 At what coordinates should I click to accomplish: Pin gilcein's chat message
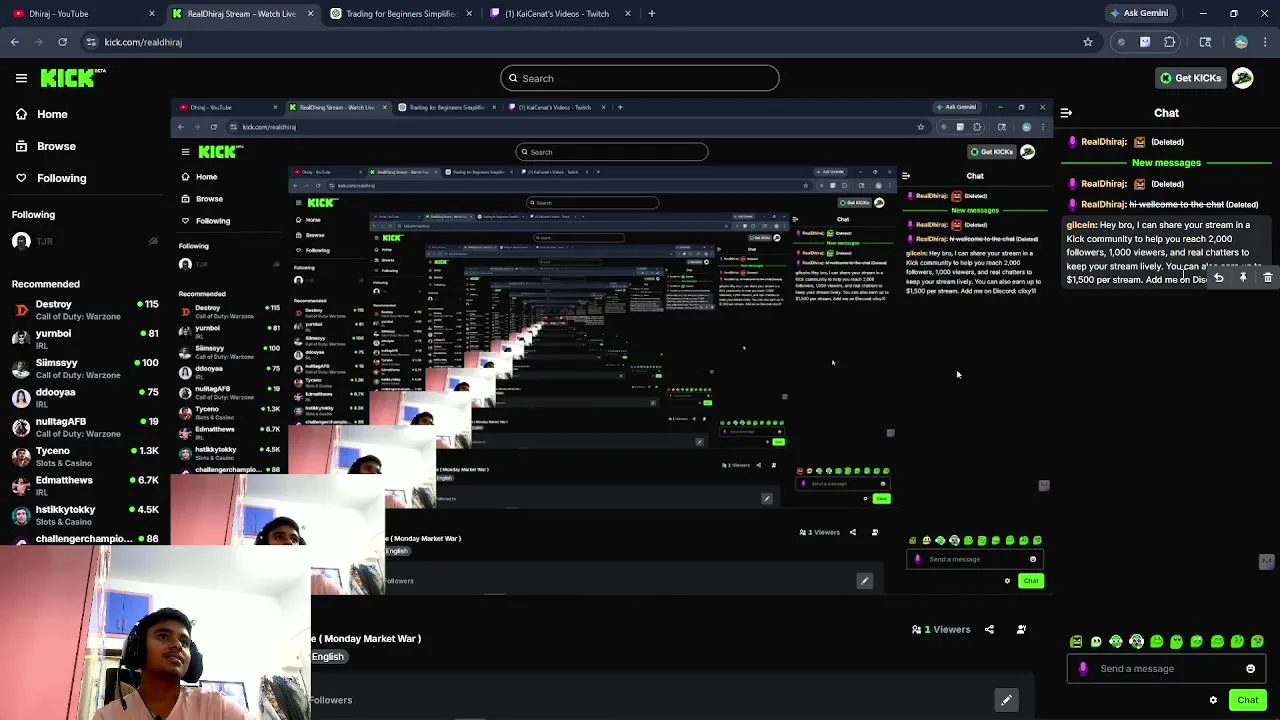(1243, 278)
